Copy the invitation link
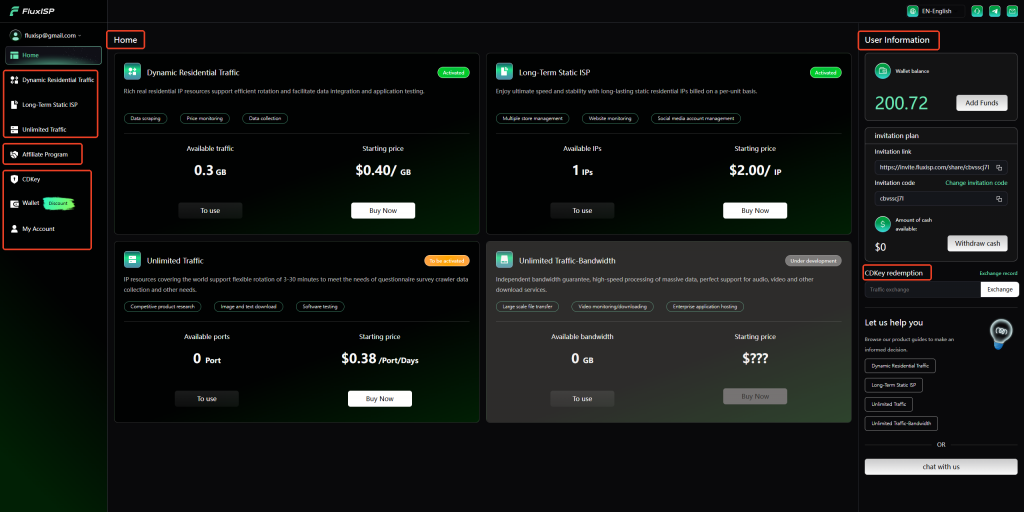This screenshot has height=512, width=1024. point(999,168)
